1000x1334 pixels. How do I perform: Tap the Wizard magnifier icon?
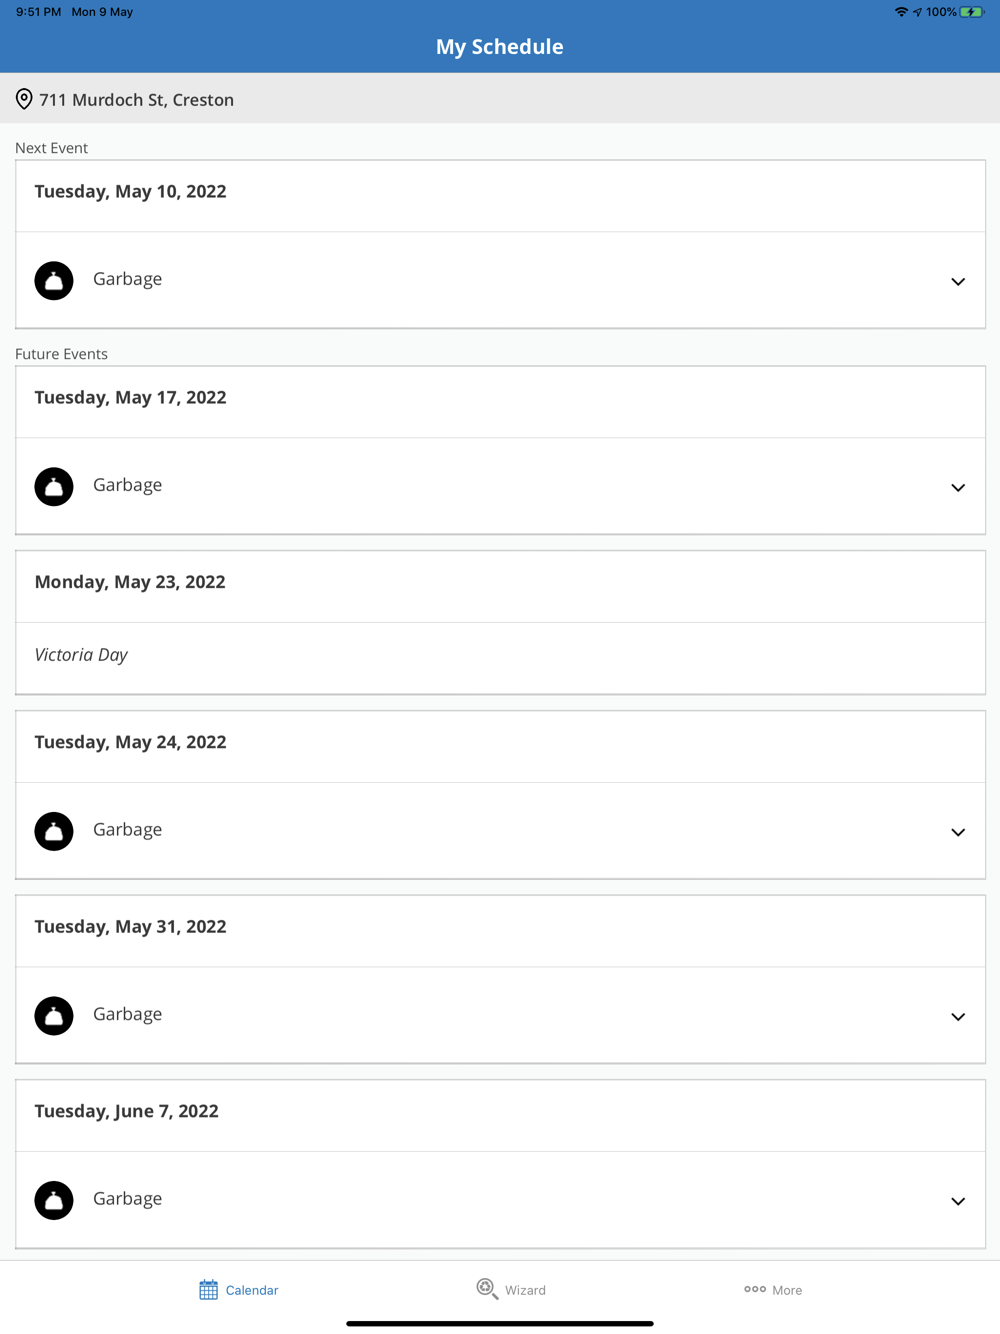(487, 1289)
